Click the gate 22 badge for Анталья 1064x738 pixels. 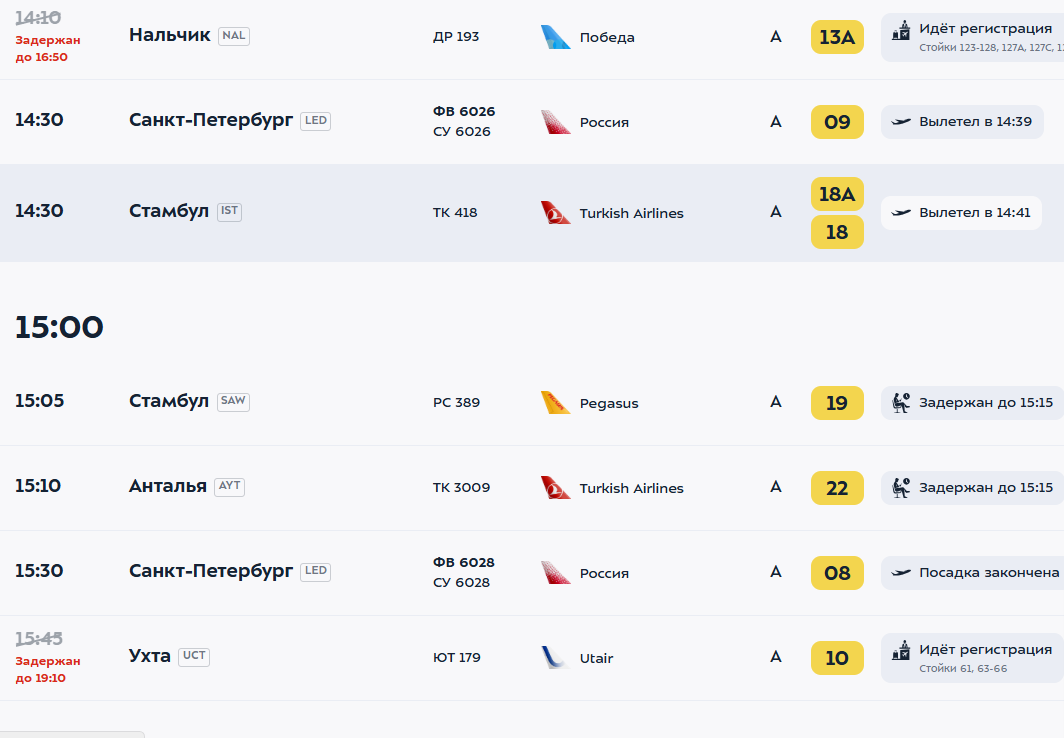pyautogui.click(x=837, y=488)
